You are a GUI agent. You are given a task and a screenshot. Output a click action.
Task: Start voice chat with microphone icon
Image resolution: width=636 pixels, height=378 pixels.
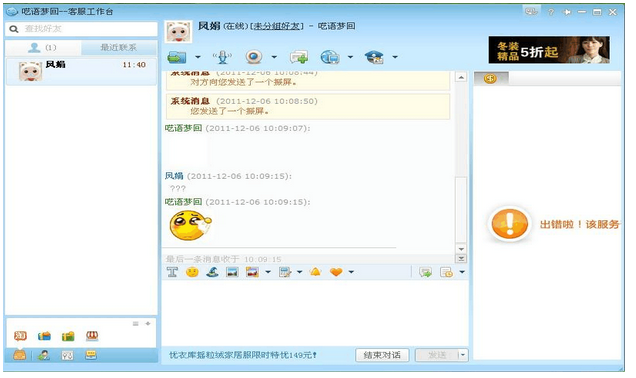pyautogui.click(x=222, y=57)
